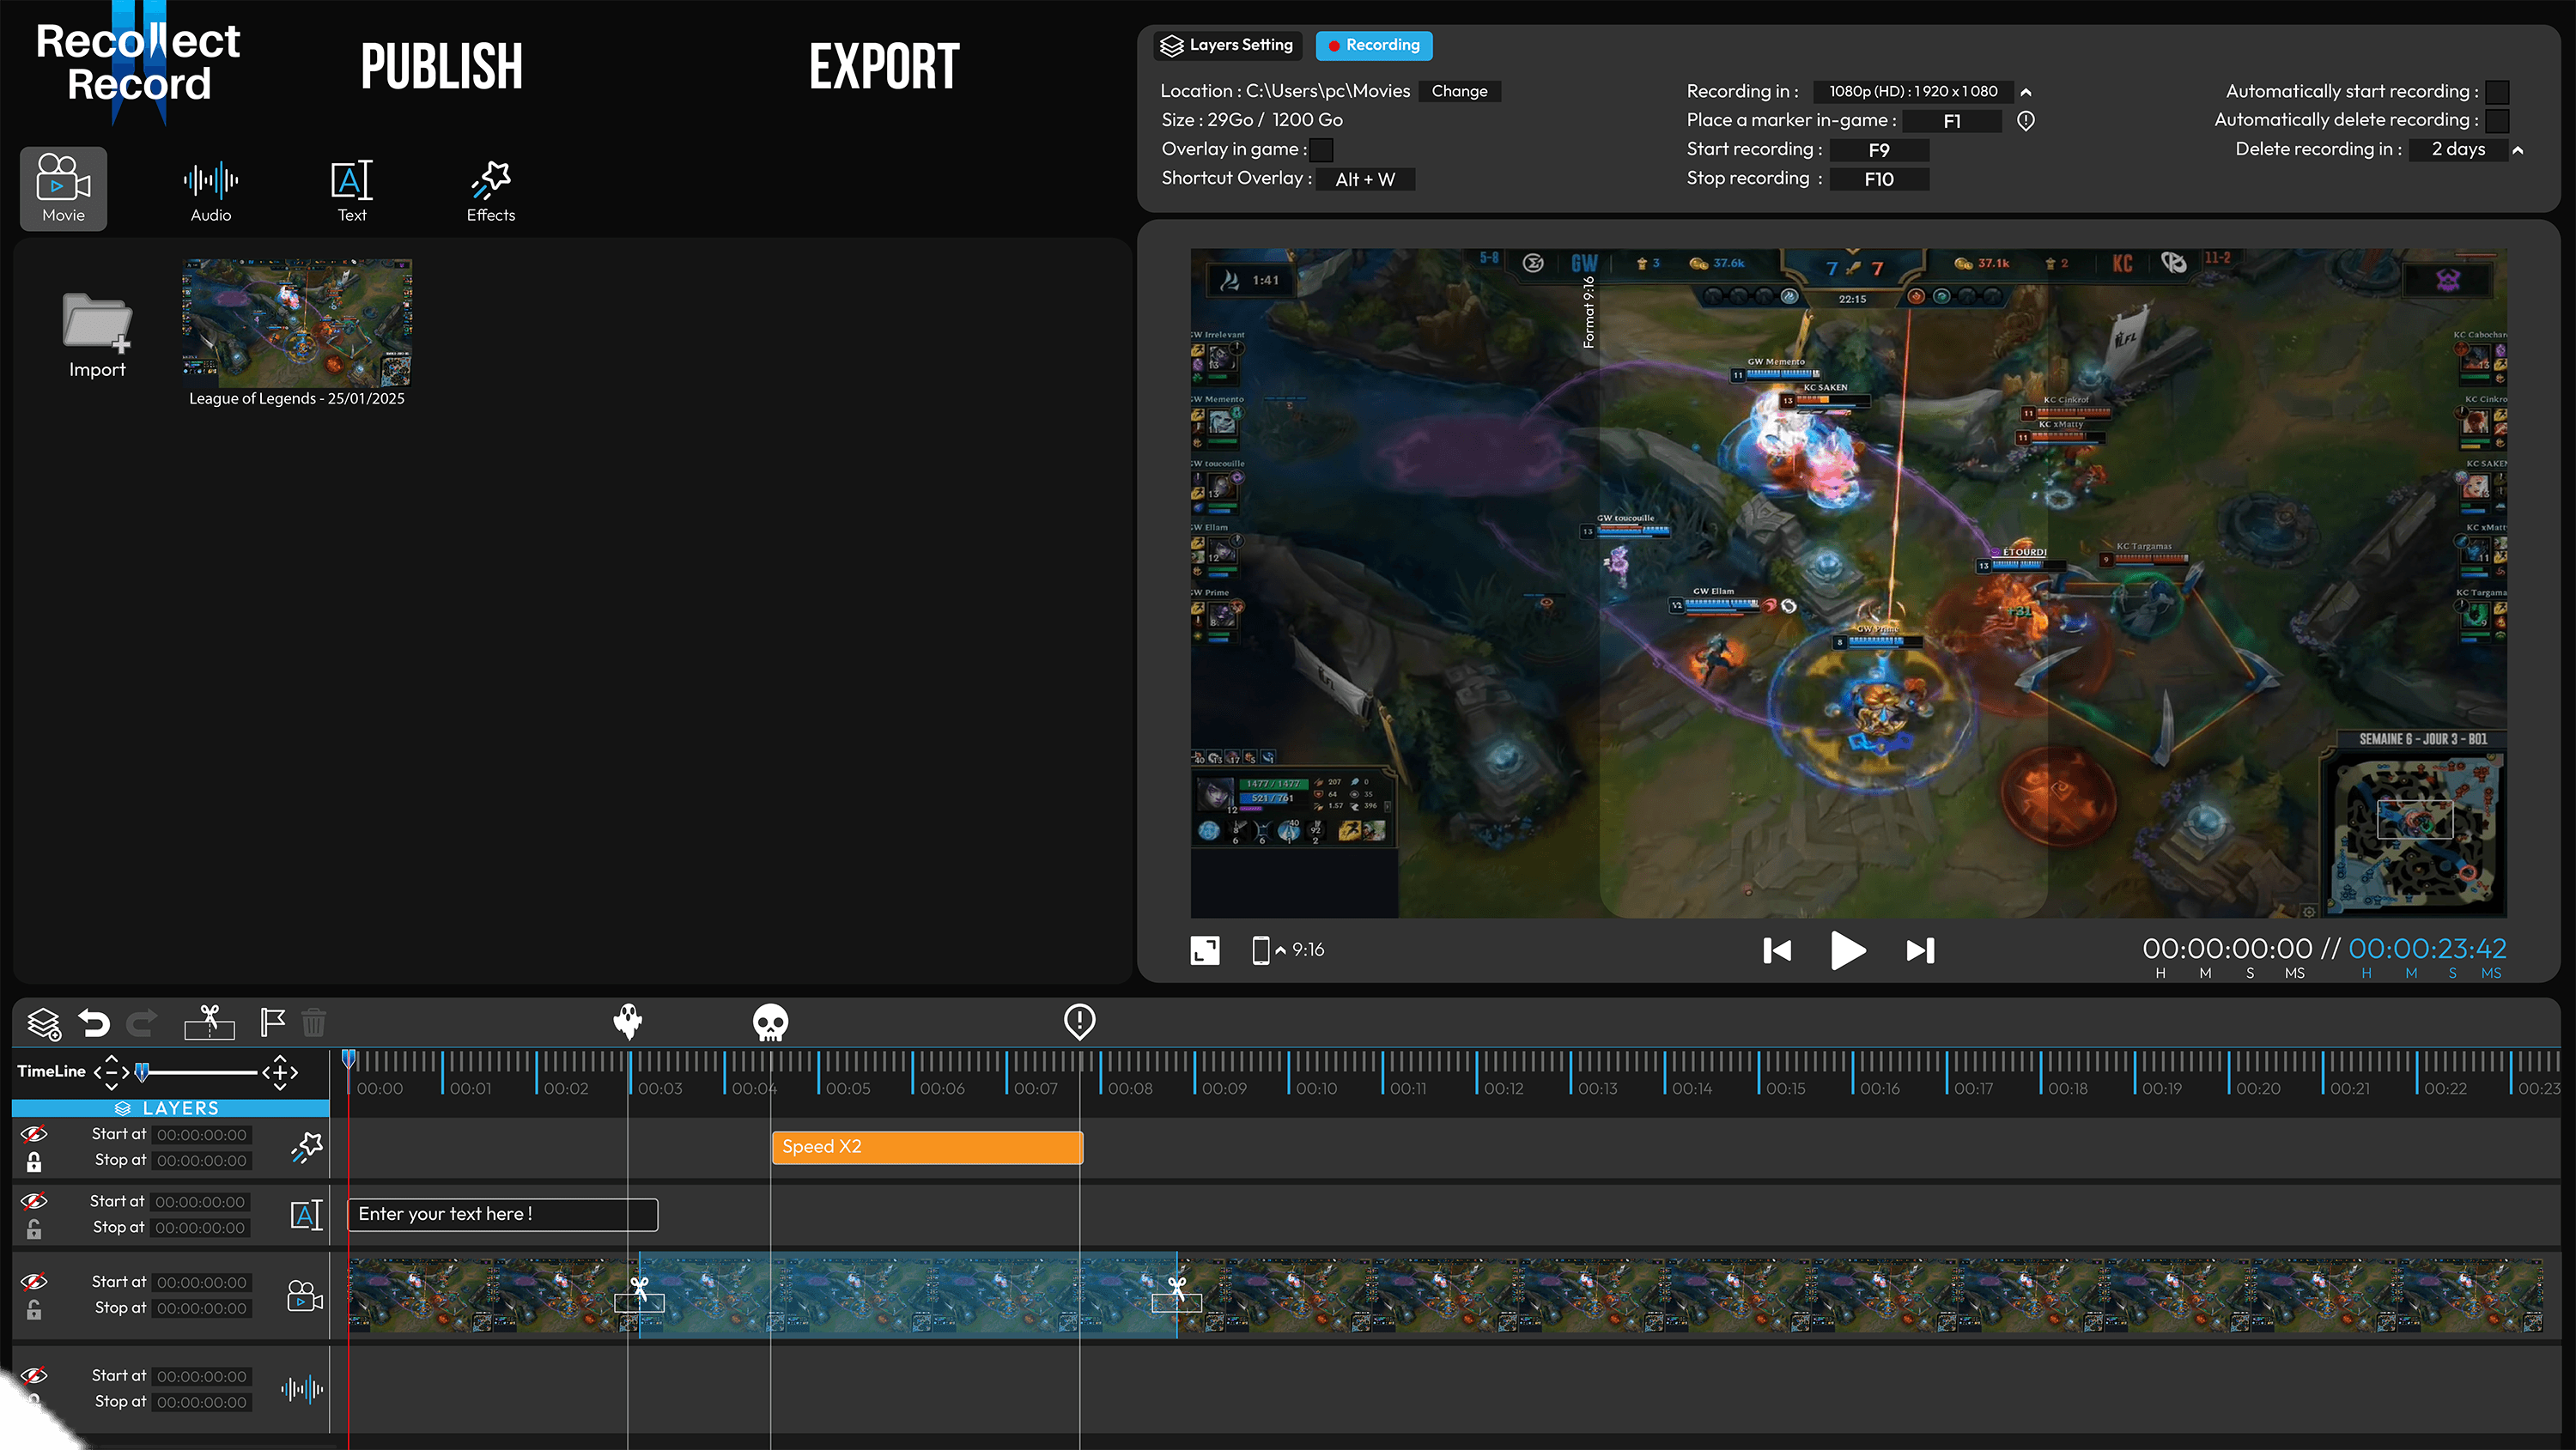Click the Start at field of effects layer
Image resolution: width=2576 pixels, height=1450 pixels.
(x=202, y=1135)
